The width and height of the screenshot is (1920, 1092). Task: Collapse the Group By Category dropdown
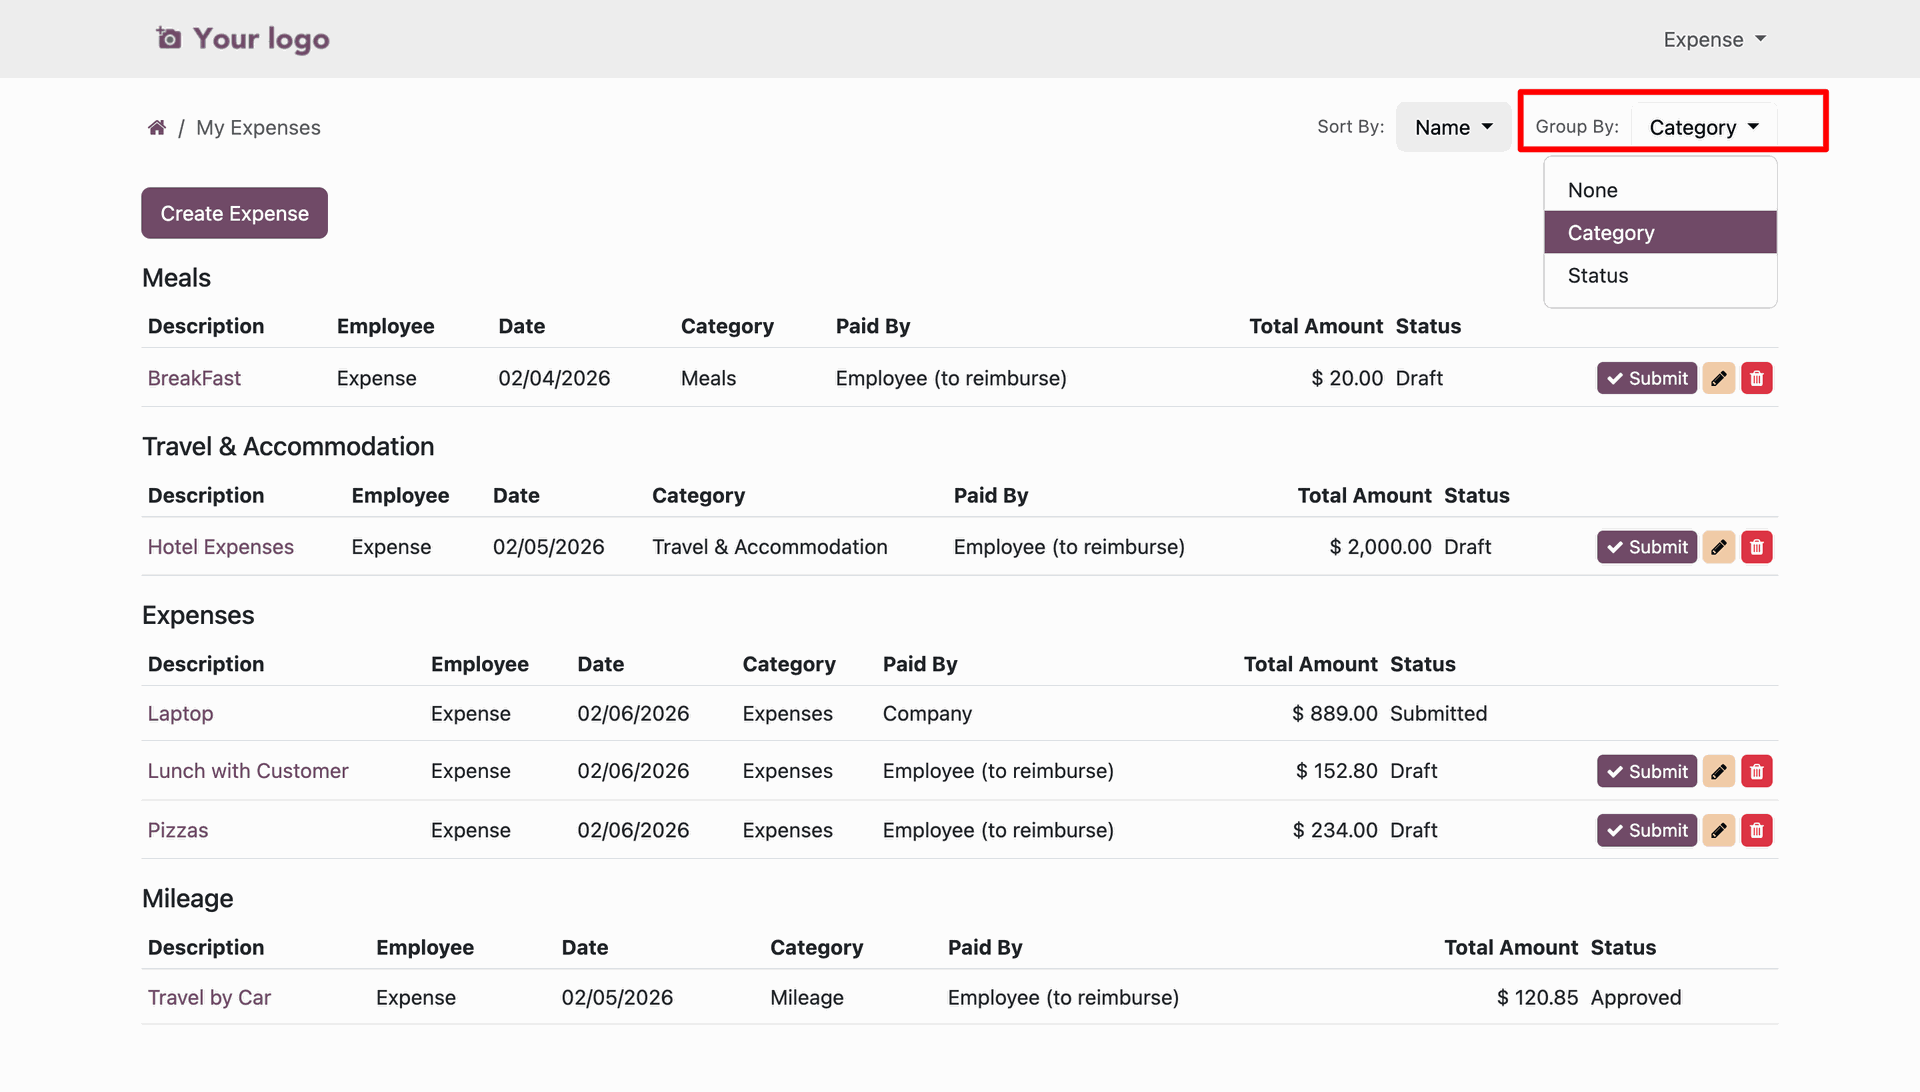tap(1703, 127)
